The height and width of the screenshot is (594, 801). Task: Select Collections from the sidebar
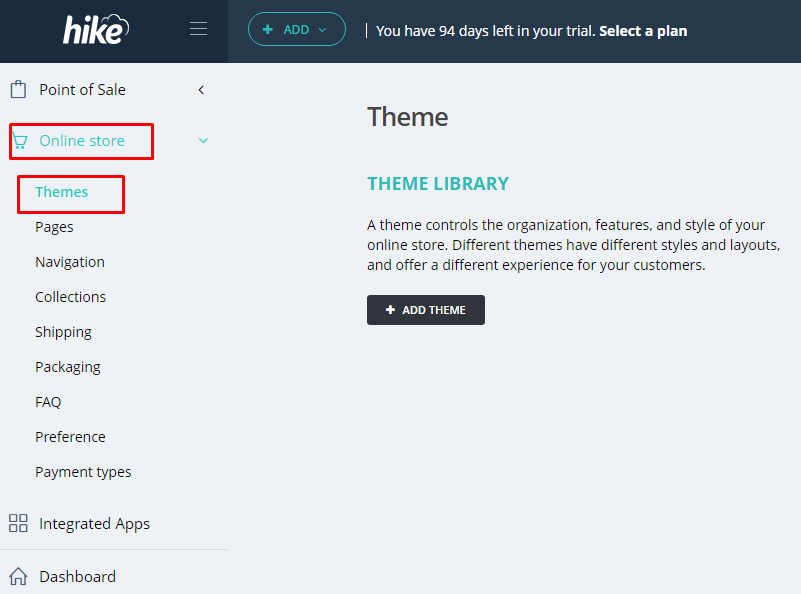click(x=70, y=297)
